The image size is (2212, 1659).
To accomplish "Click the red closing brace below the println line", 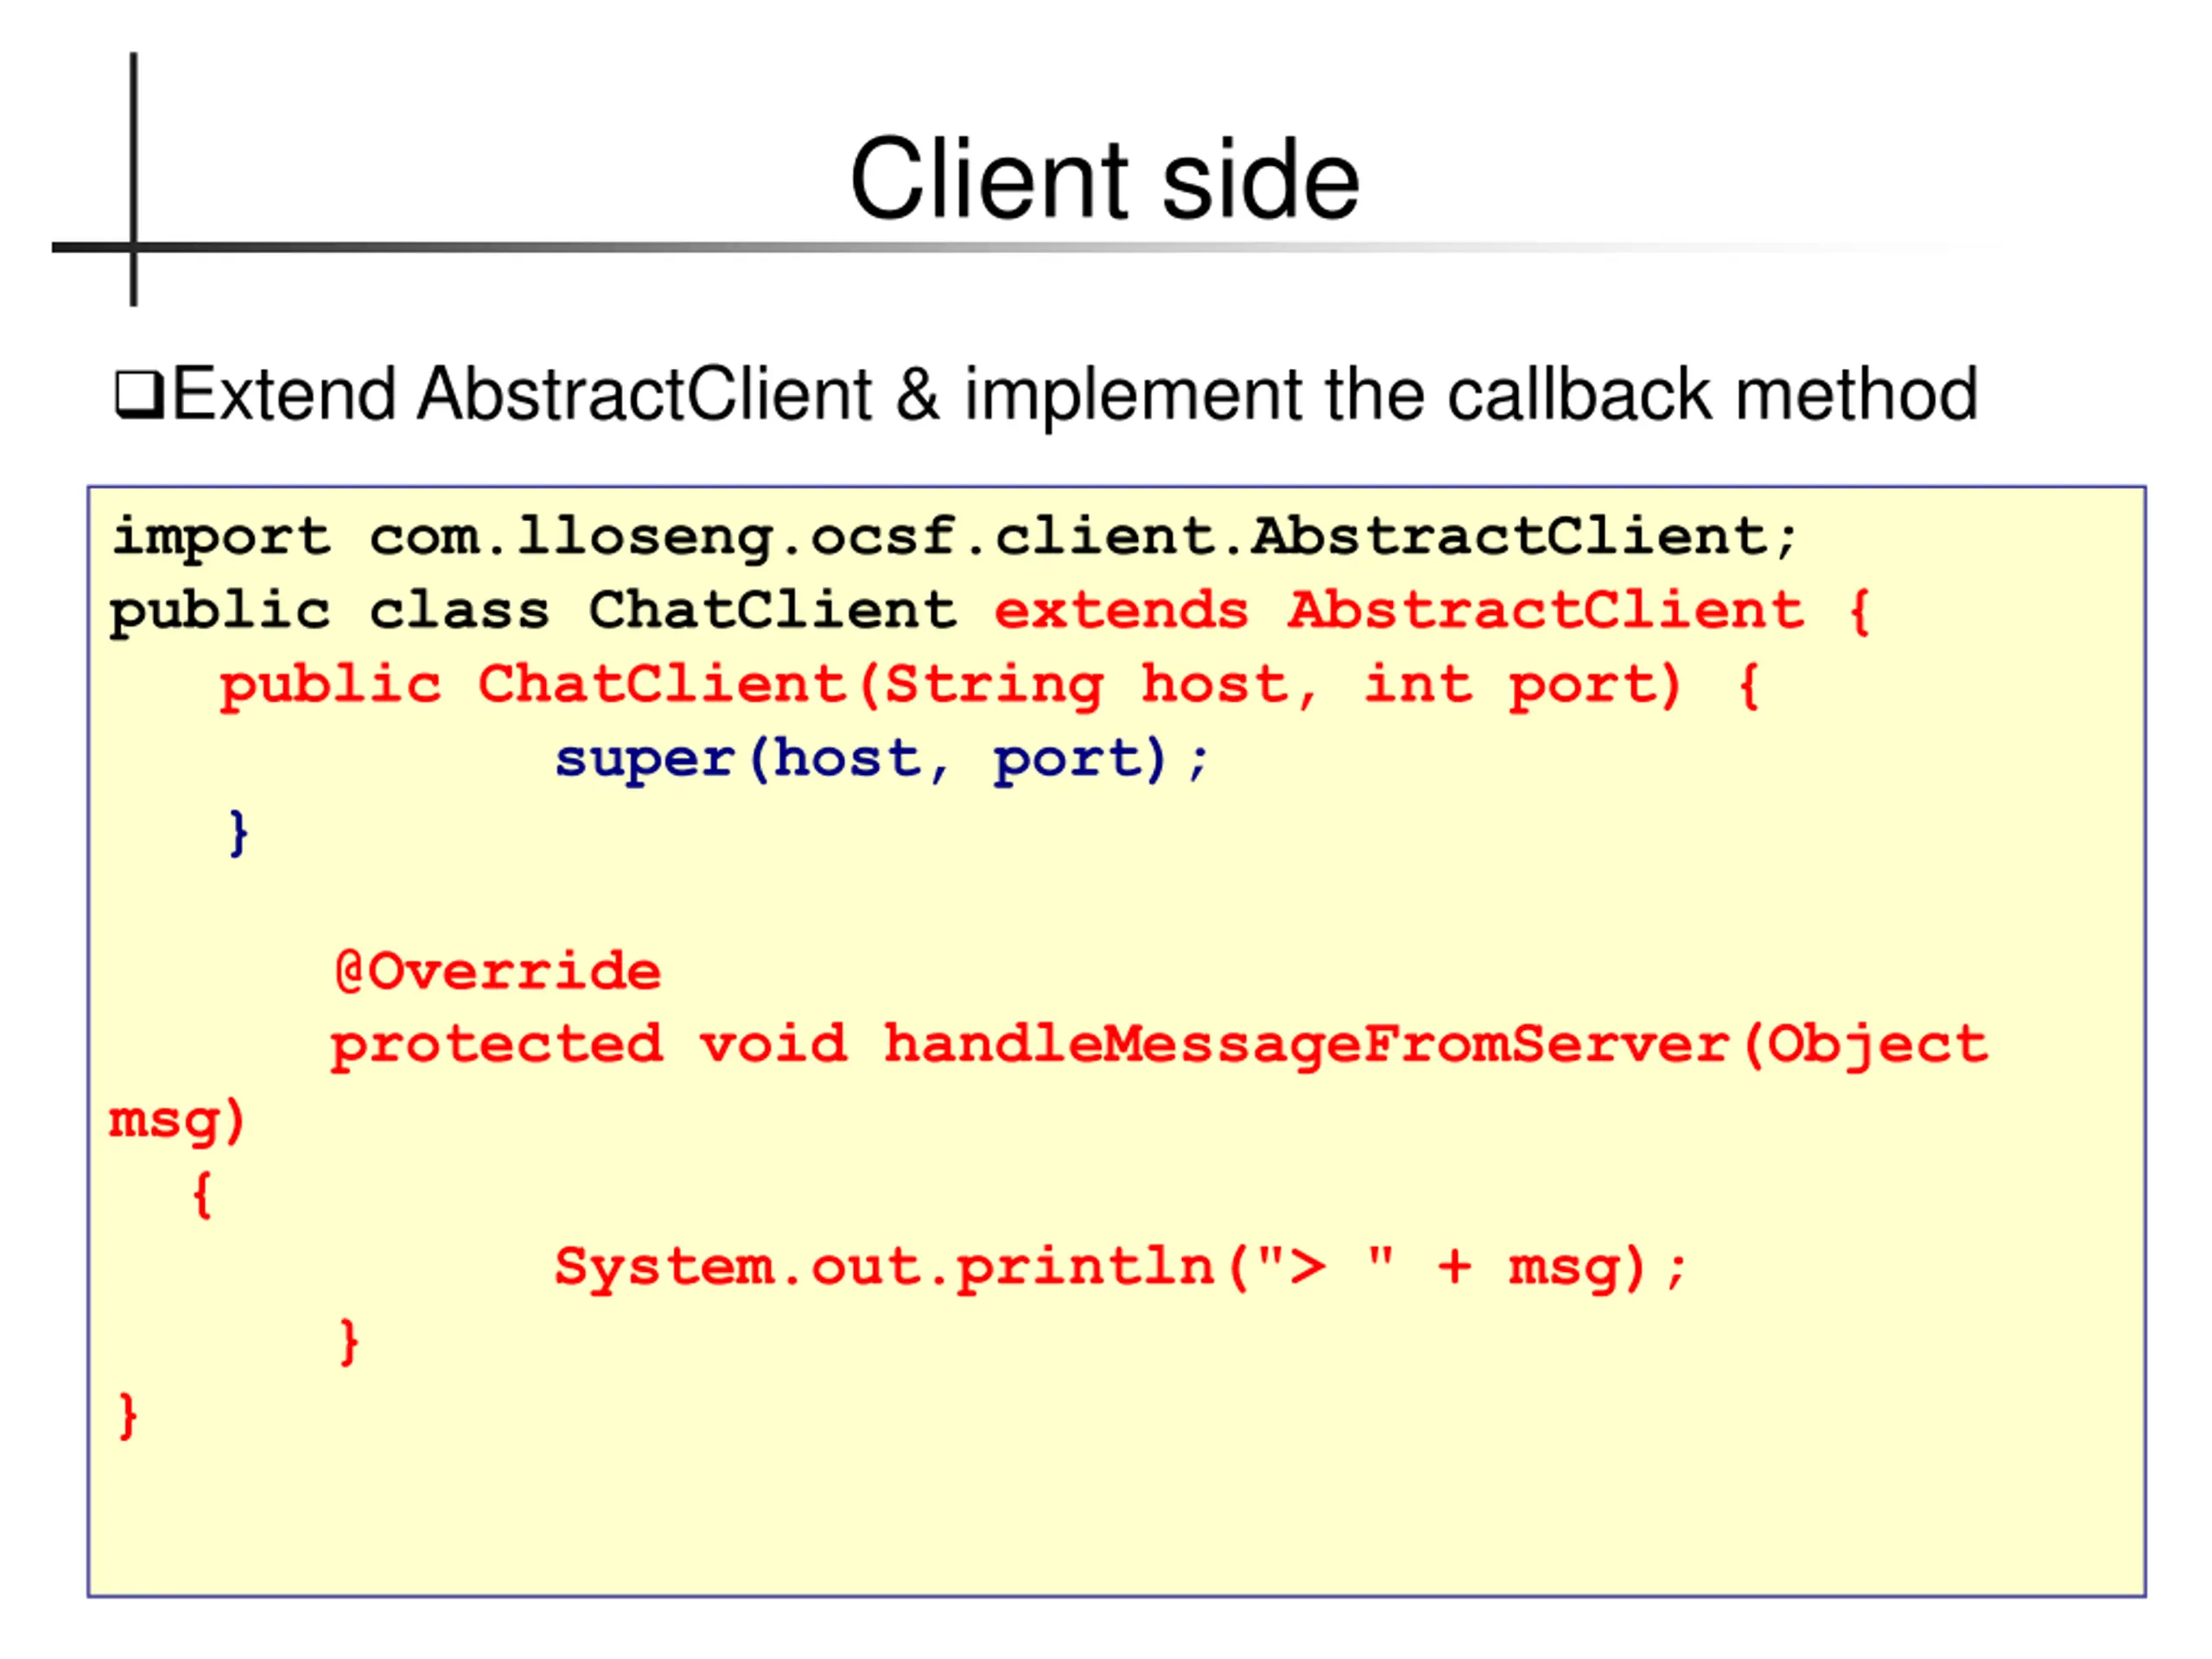I will coord(349,1343).
